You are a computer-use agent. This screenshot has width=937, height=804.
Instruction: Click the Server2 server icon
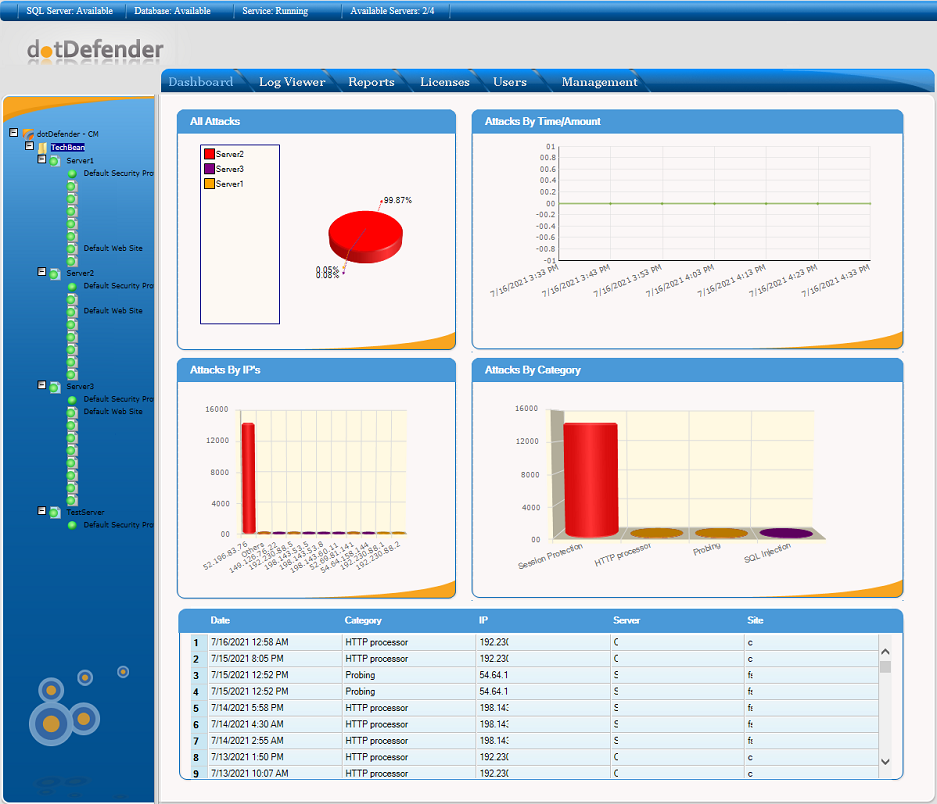tap(54, 274)
